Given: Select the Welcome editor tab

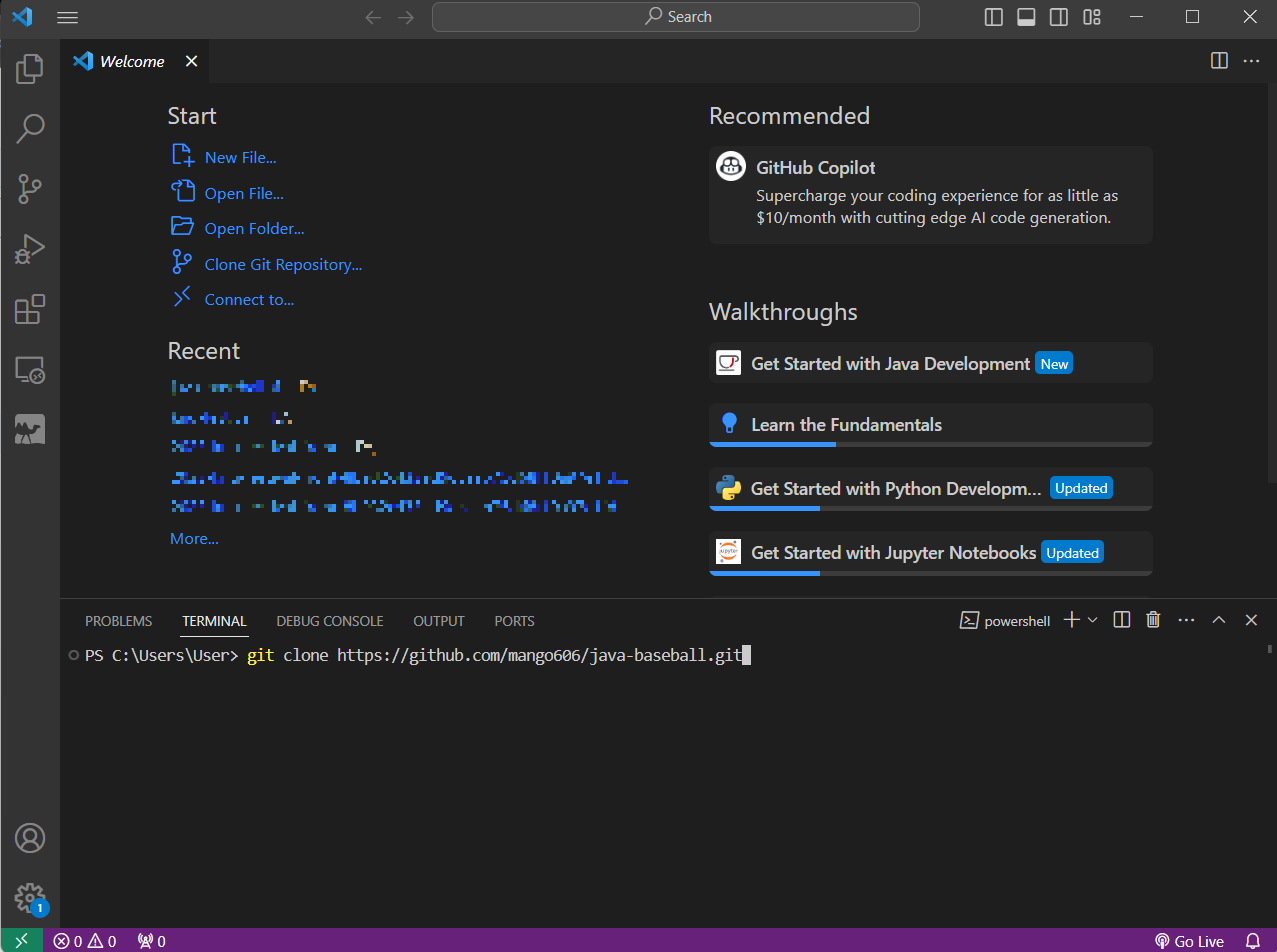Looking at the screenshot, I should [x=134, y=61].
